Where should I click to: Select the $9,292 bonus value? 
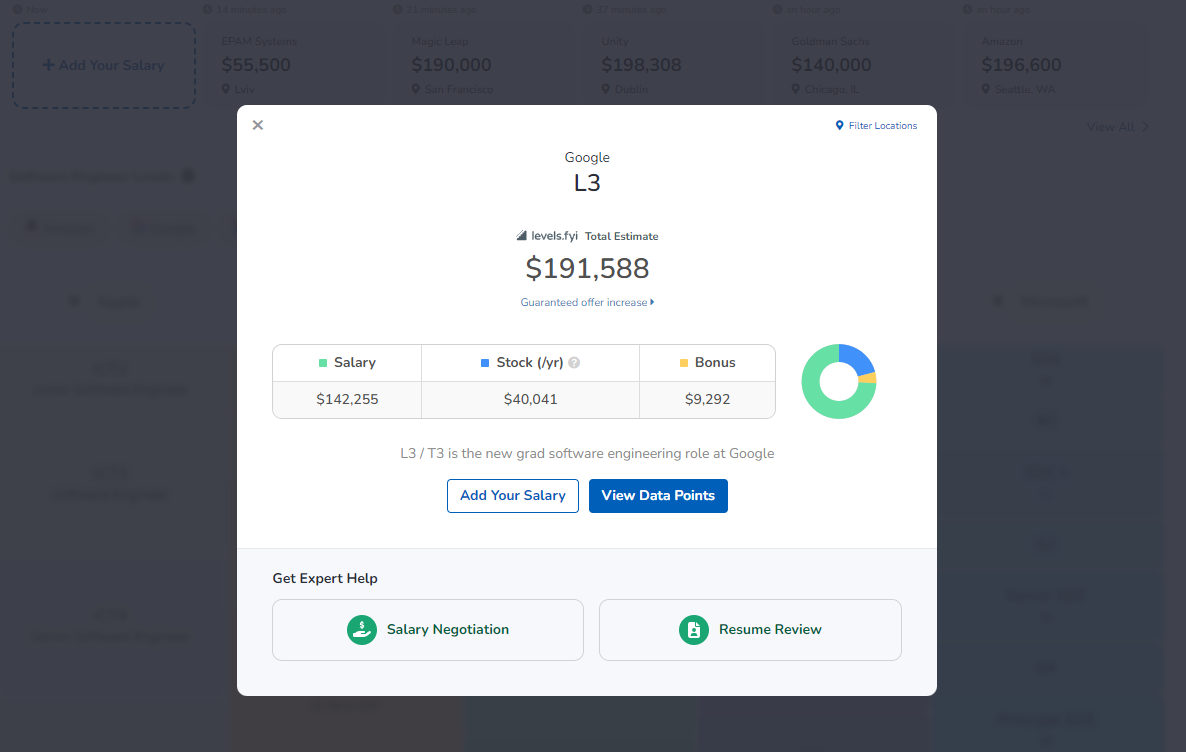tap(707, 399)
